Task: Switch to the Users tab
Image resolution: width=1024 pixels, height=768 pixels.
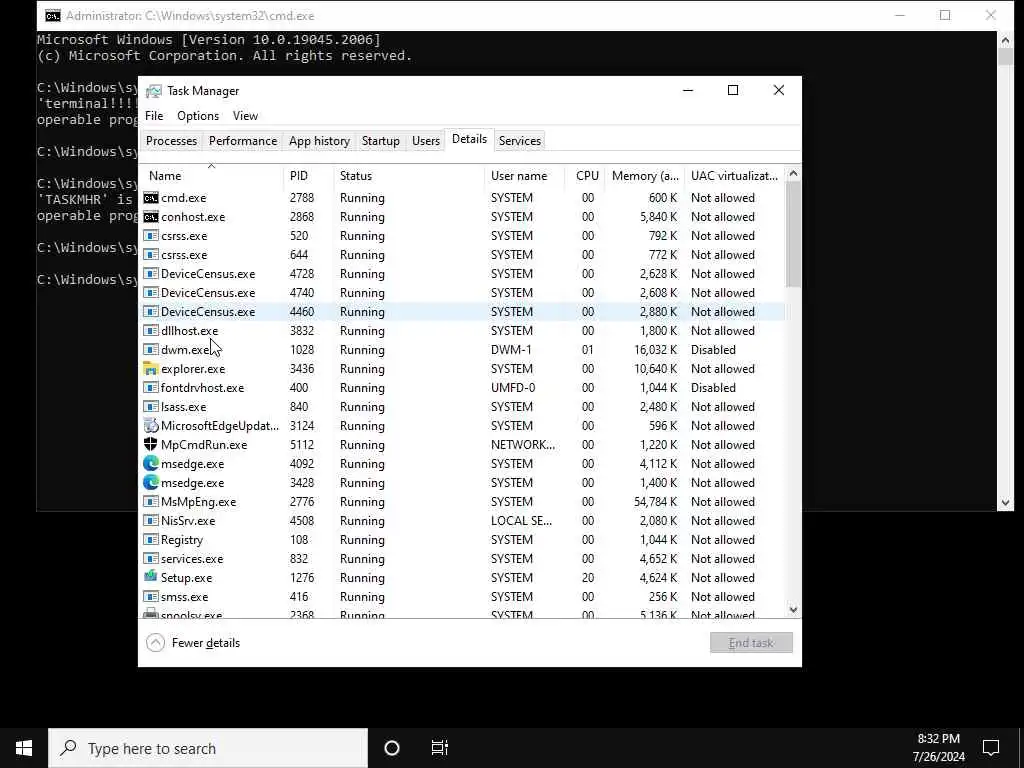Action: pos(426,141)
